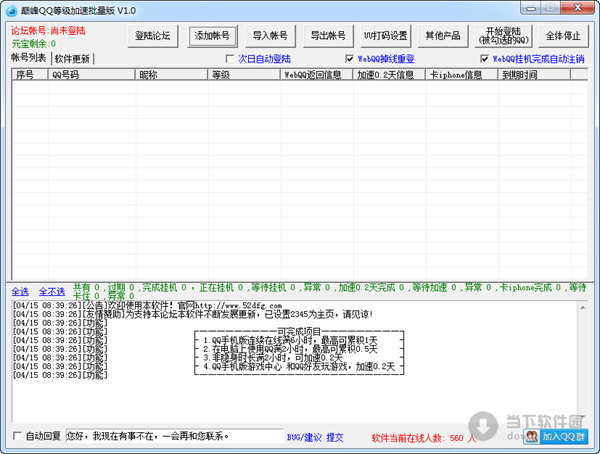The image size is (600, 454).
Task: Open UU打码设置 settings
Action: (386, 36)
